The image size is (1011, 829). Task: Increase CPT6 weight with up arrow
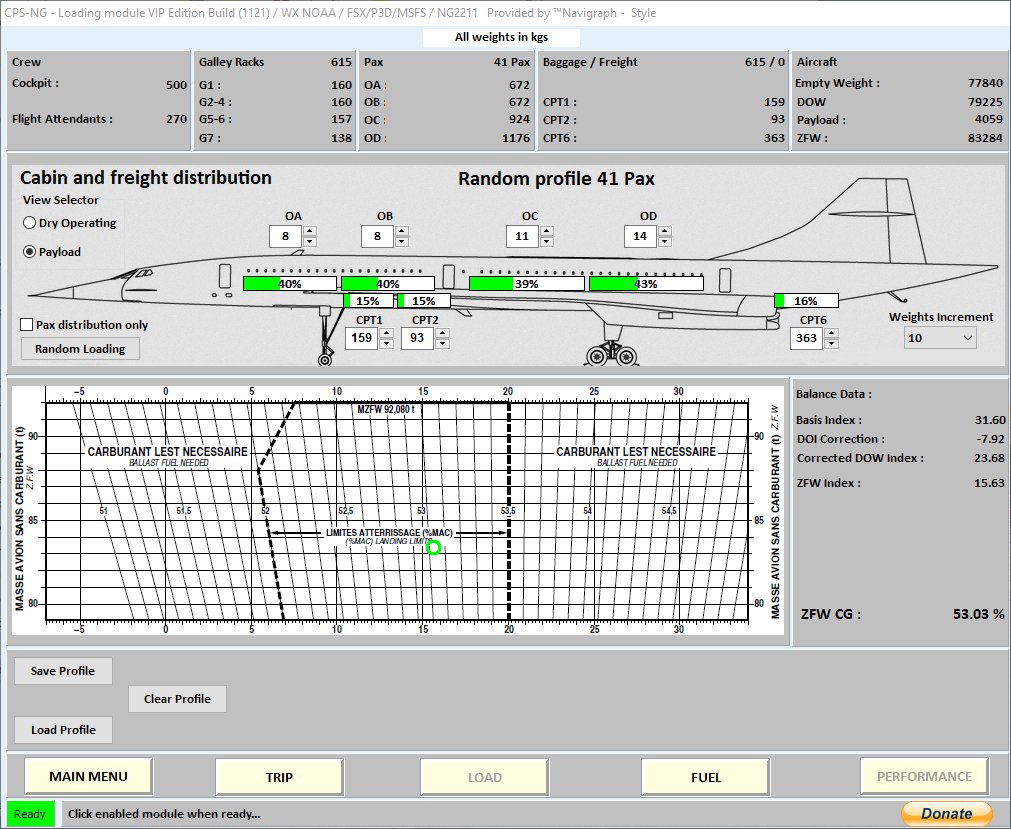coord(826,333)
